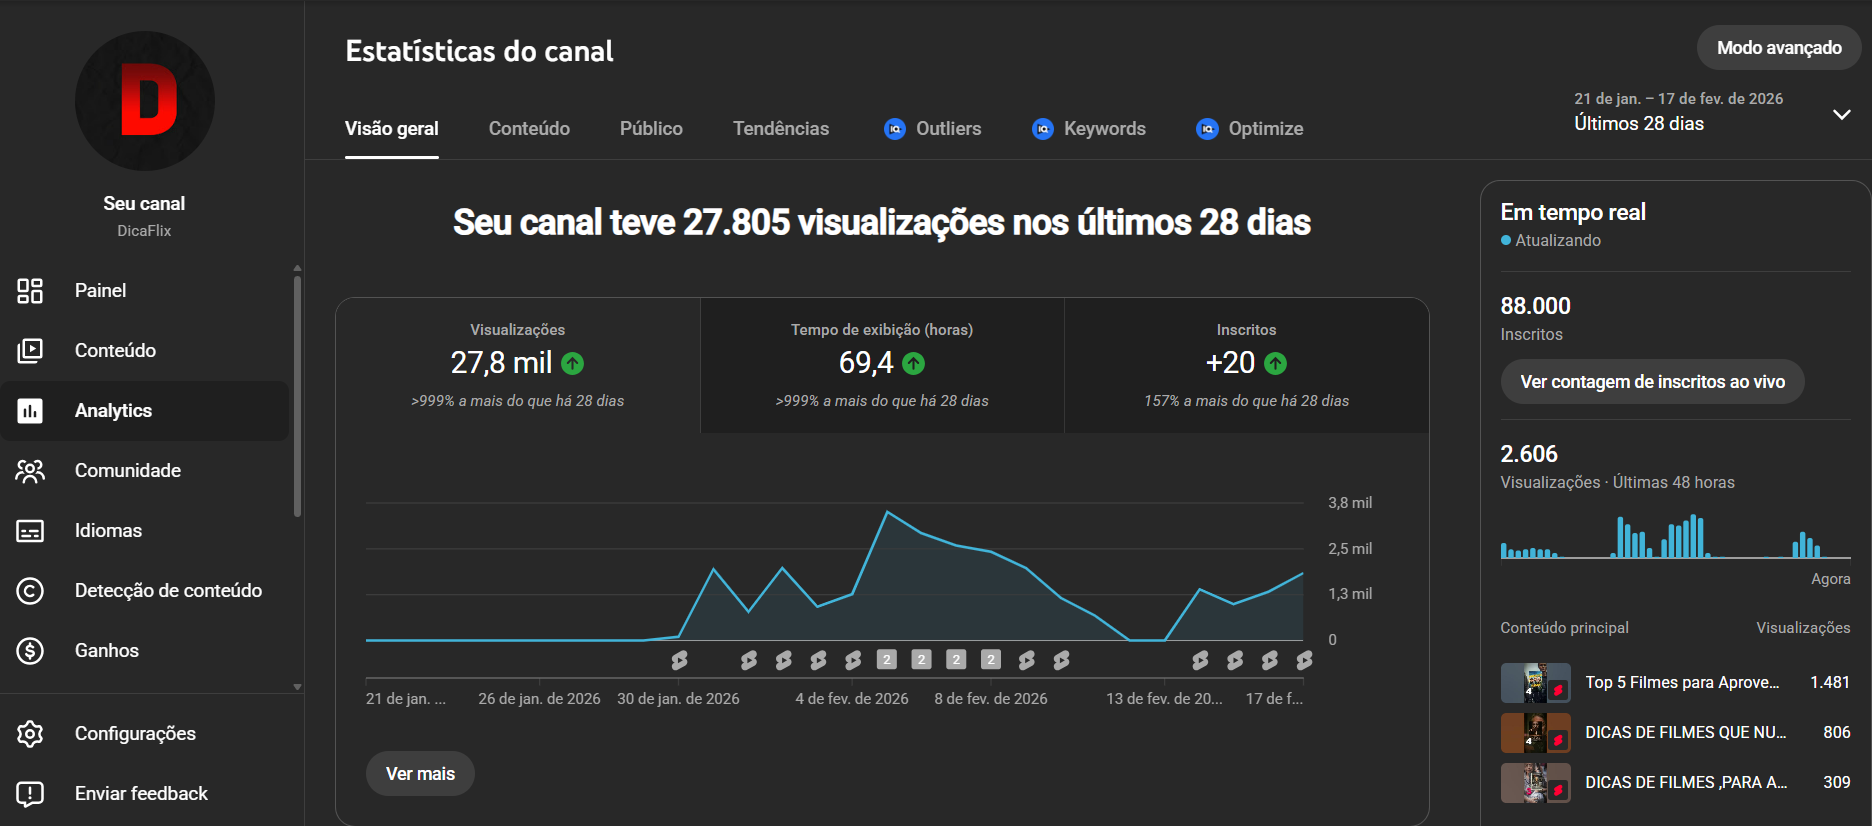Click the "Conteúdo principal" column header
This screenshot has height=826, width=1872.
coord(1565,628)
